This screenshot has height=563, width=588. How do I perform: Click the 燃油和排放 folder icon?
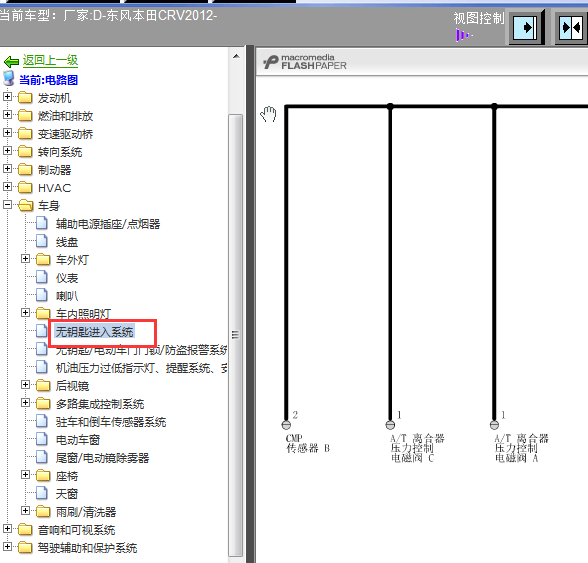click(x=25, y=116)
